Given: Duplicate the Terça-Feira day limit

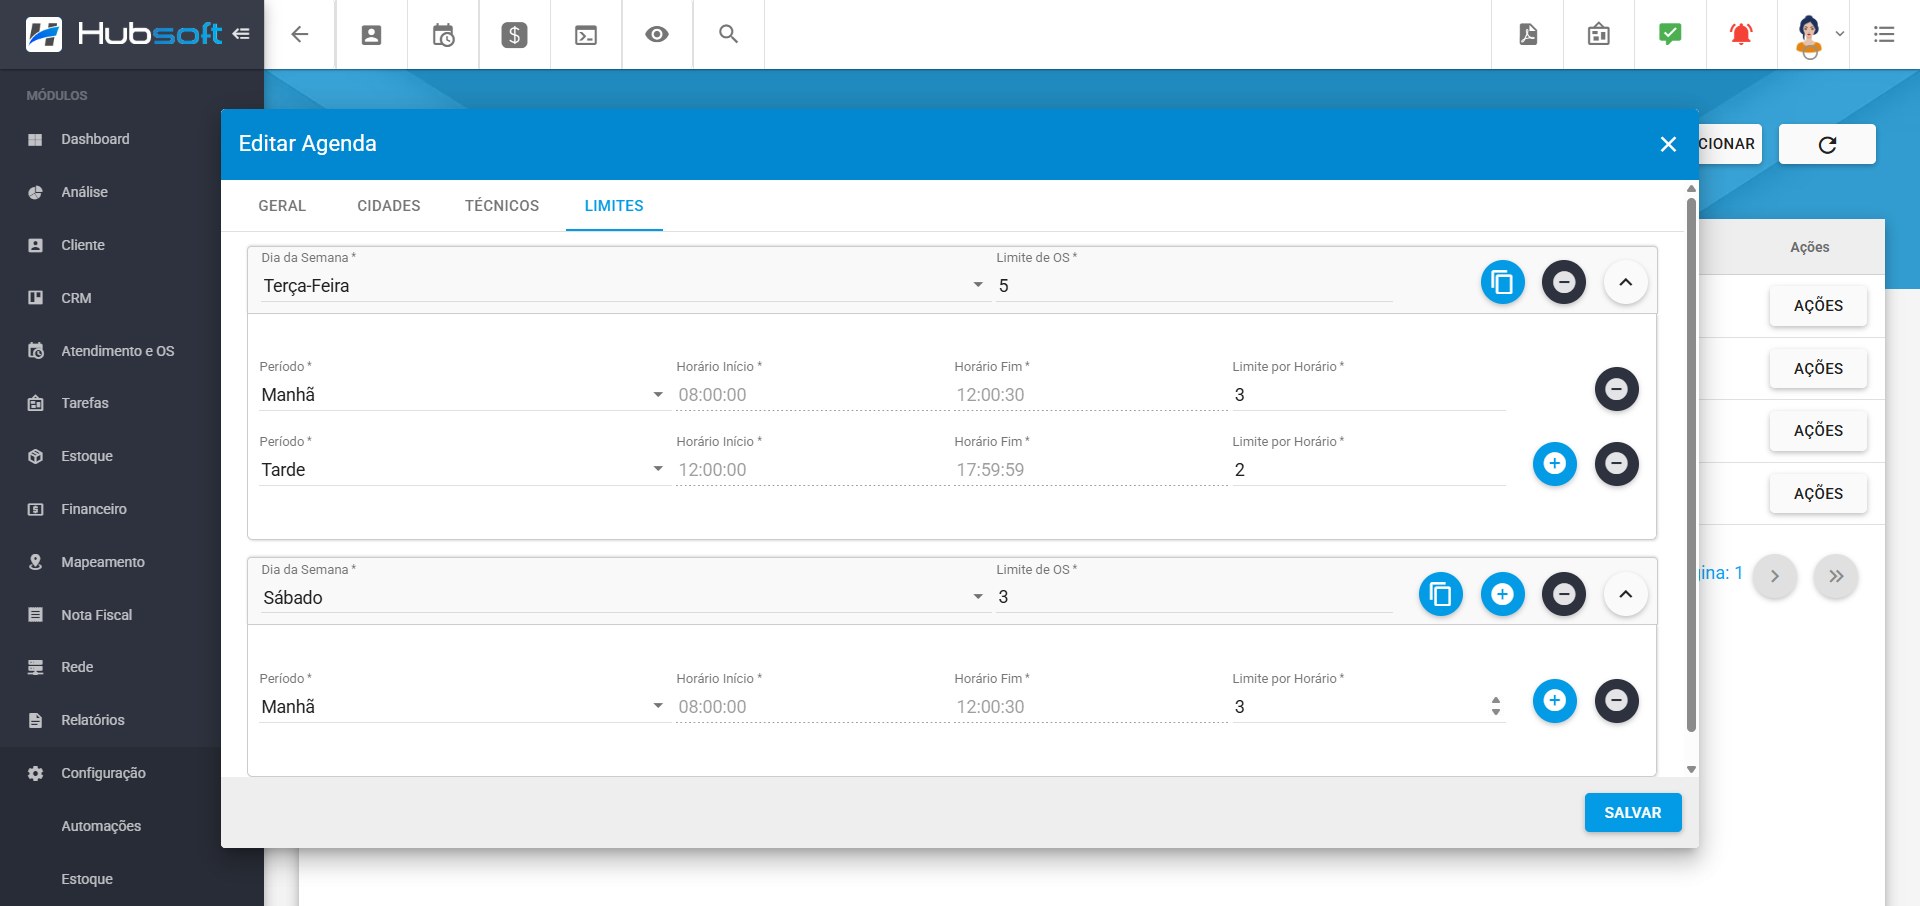Looking at the screenshot, I should [x=1502, y=282].
